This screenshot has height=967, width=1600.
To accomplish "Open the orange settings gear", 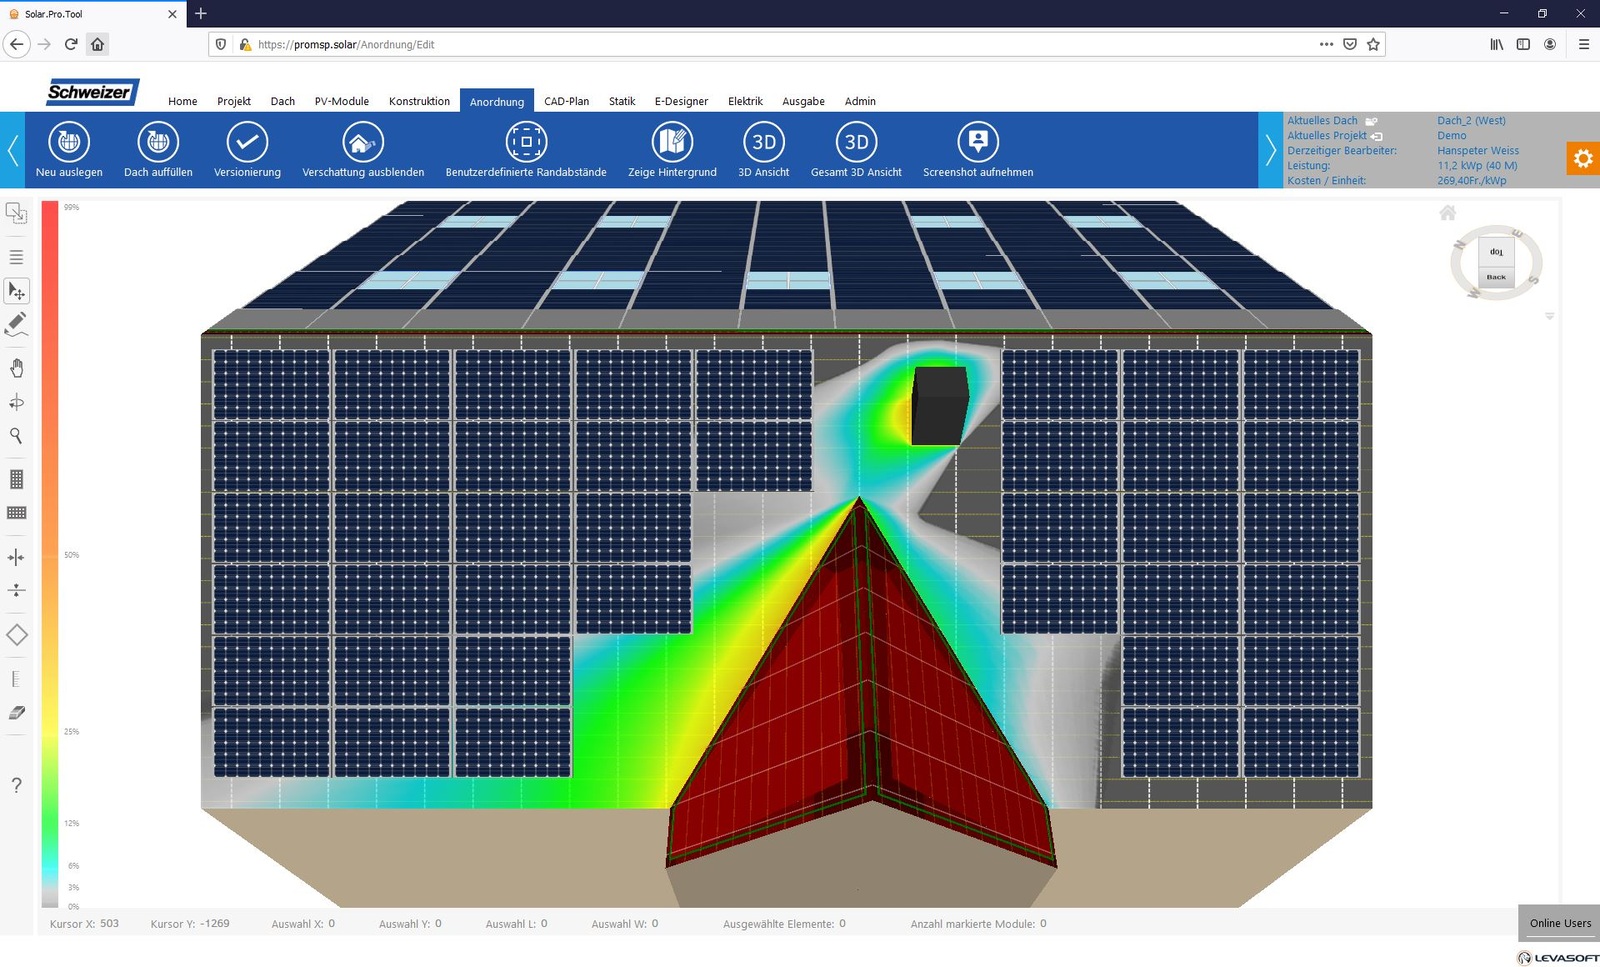I will pos(1583,158).
